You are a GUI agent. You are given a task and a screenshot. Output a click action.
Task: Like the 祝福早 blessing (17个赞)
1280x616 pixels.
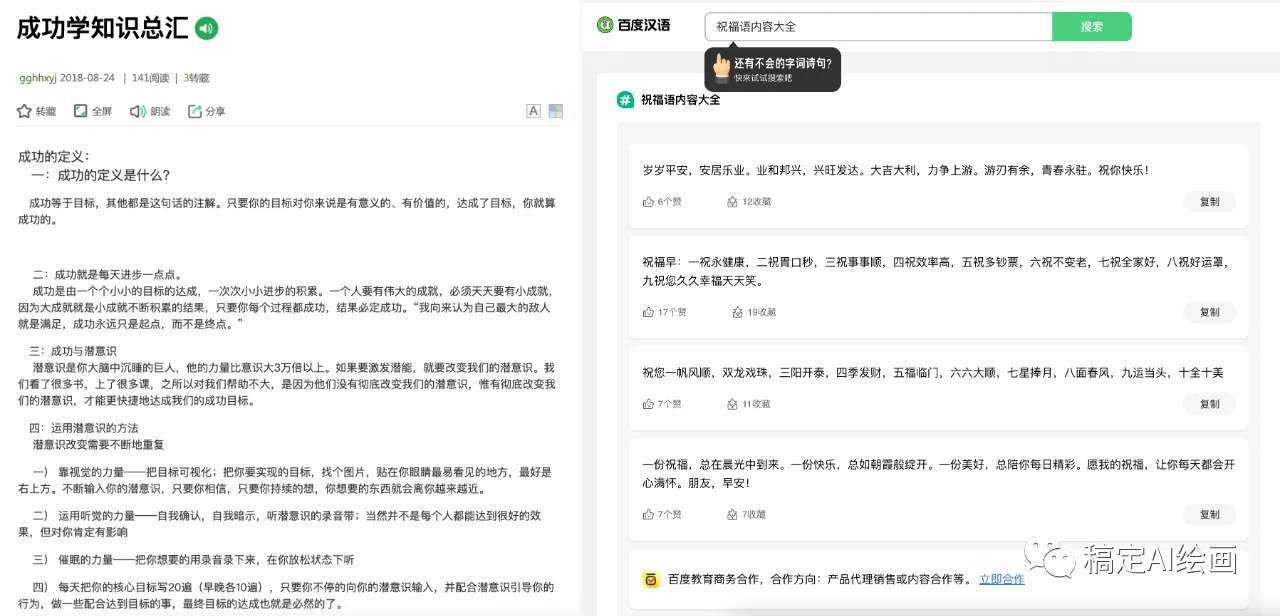click(x=648, y=312)
